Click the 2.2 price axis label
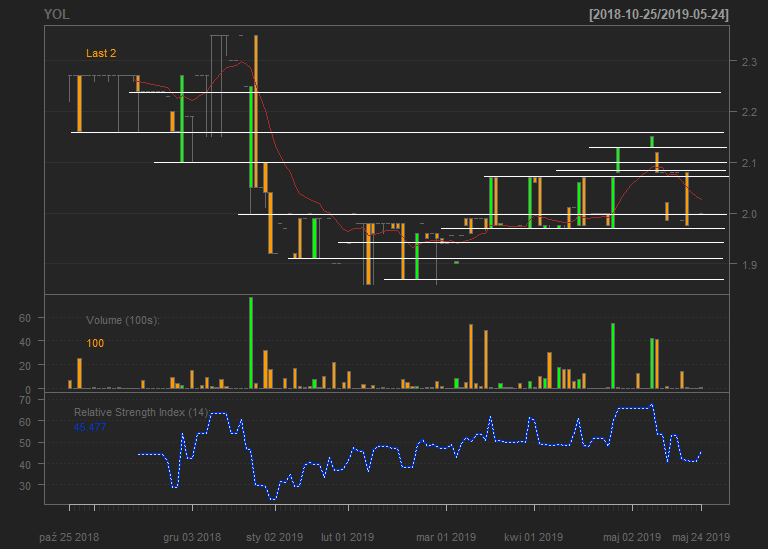Image resolution: width=768 pixels, height=549 pixels. click(x=749, y=112)
